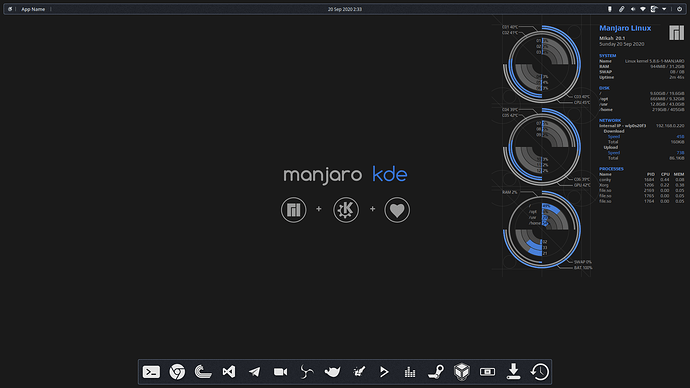The height and width of the screenshot is (388, 690).
Task: Open the download arrow app in dock
Action: coord(514,372)
